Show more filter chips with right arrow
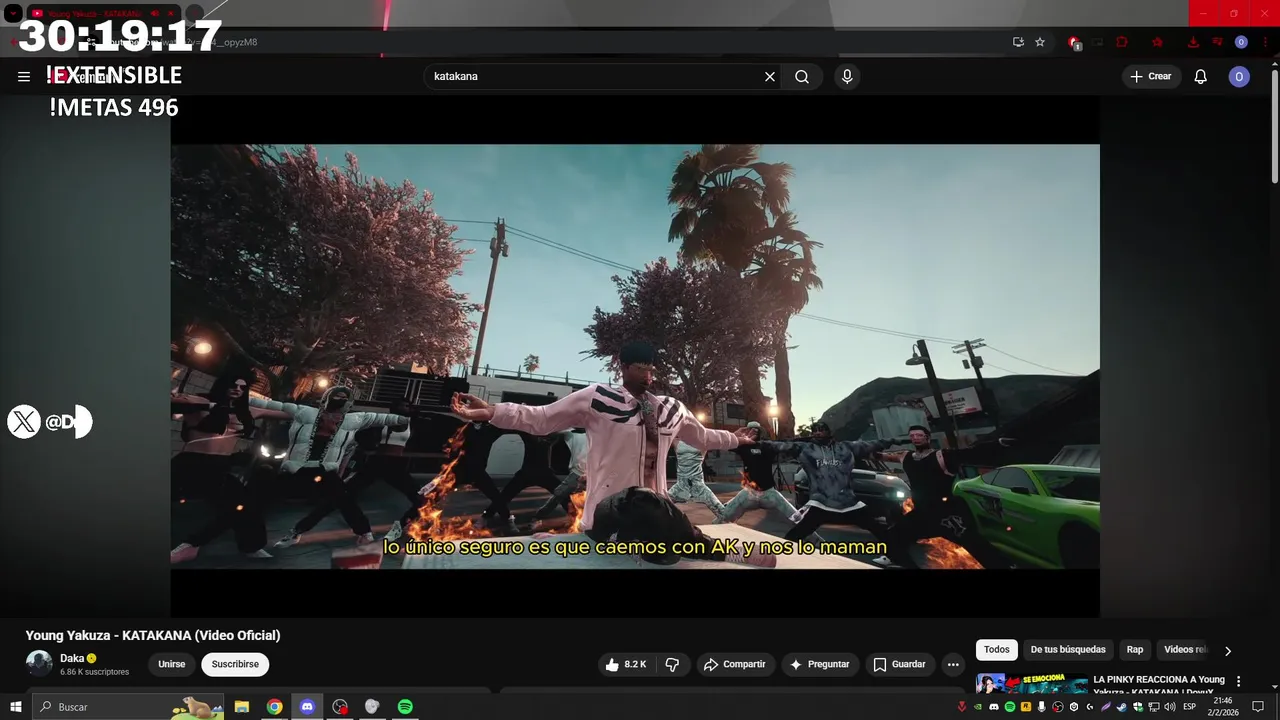1280x720 pixels. tap(1228, 651)
